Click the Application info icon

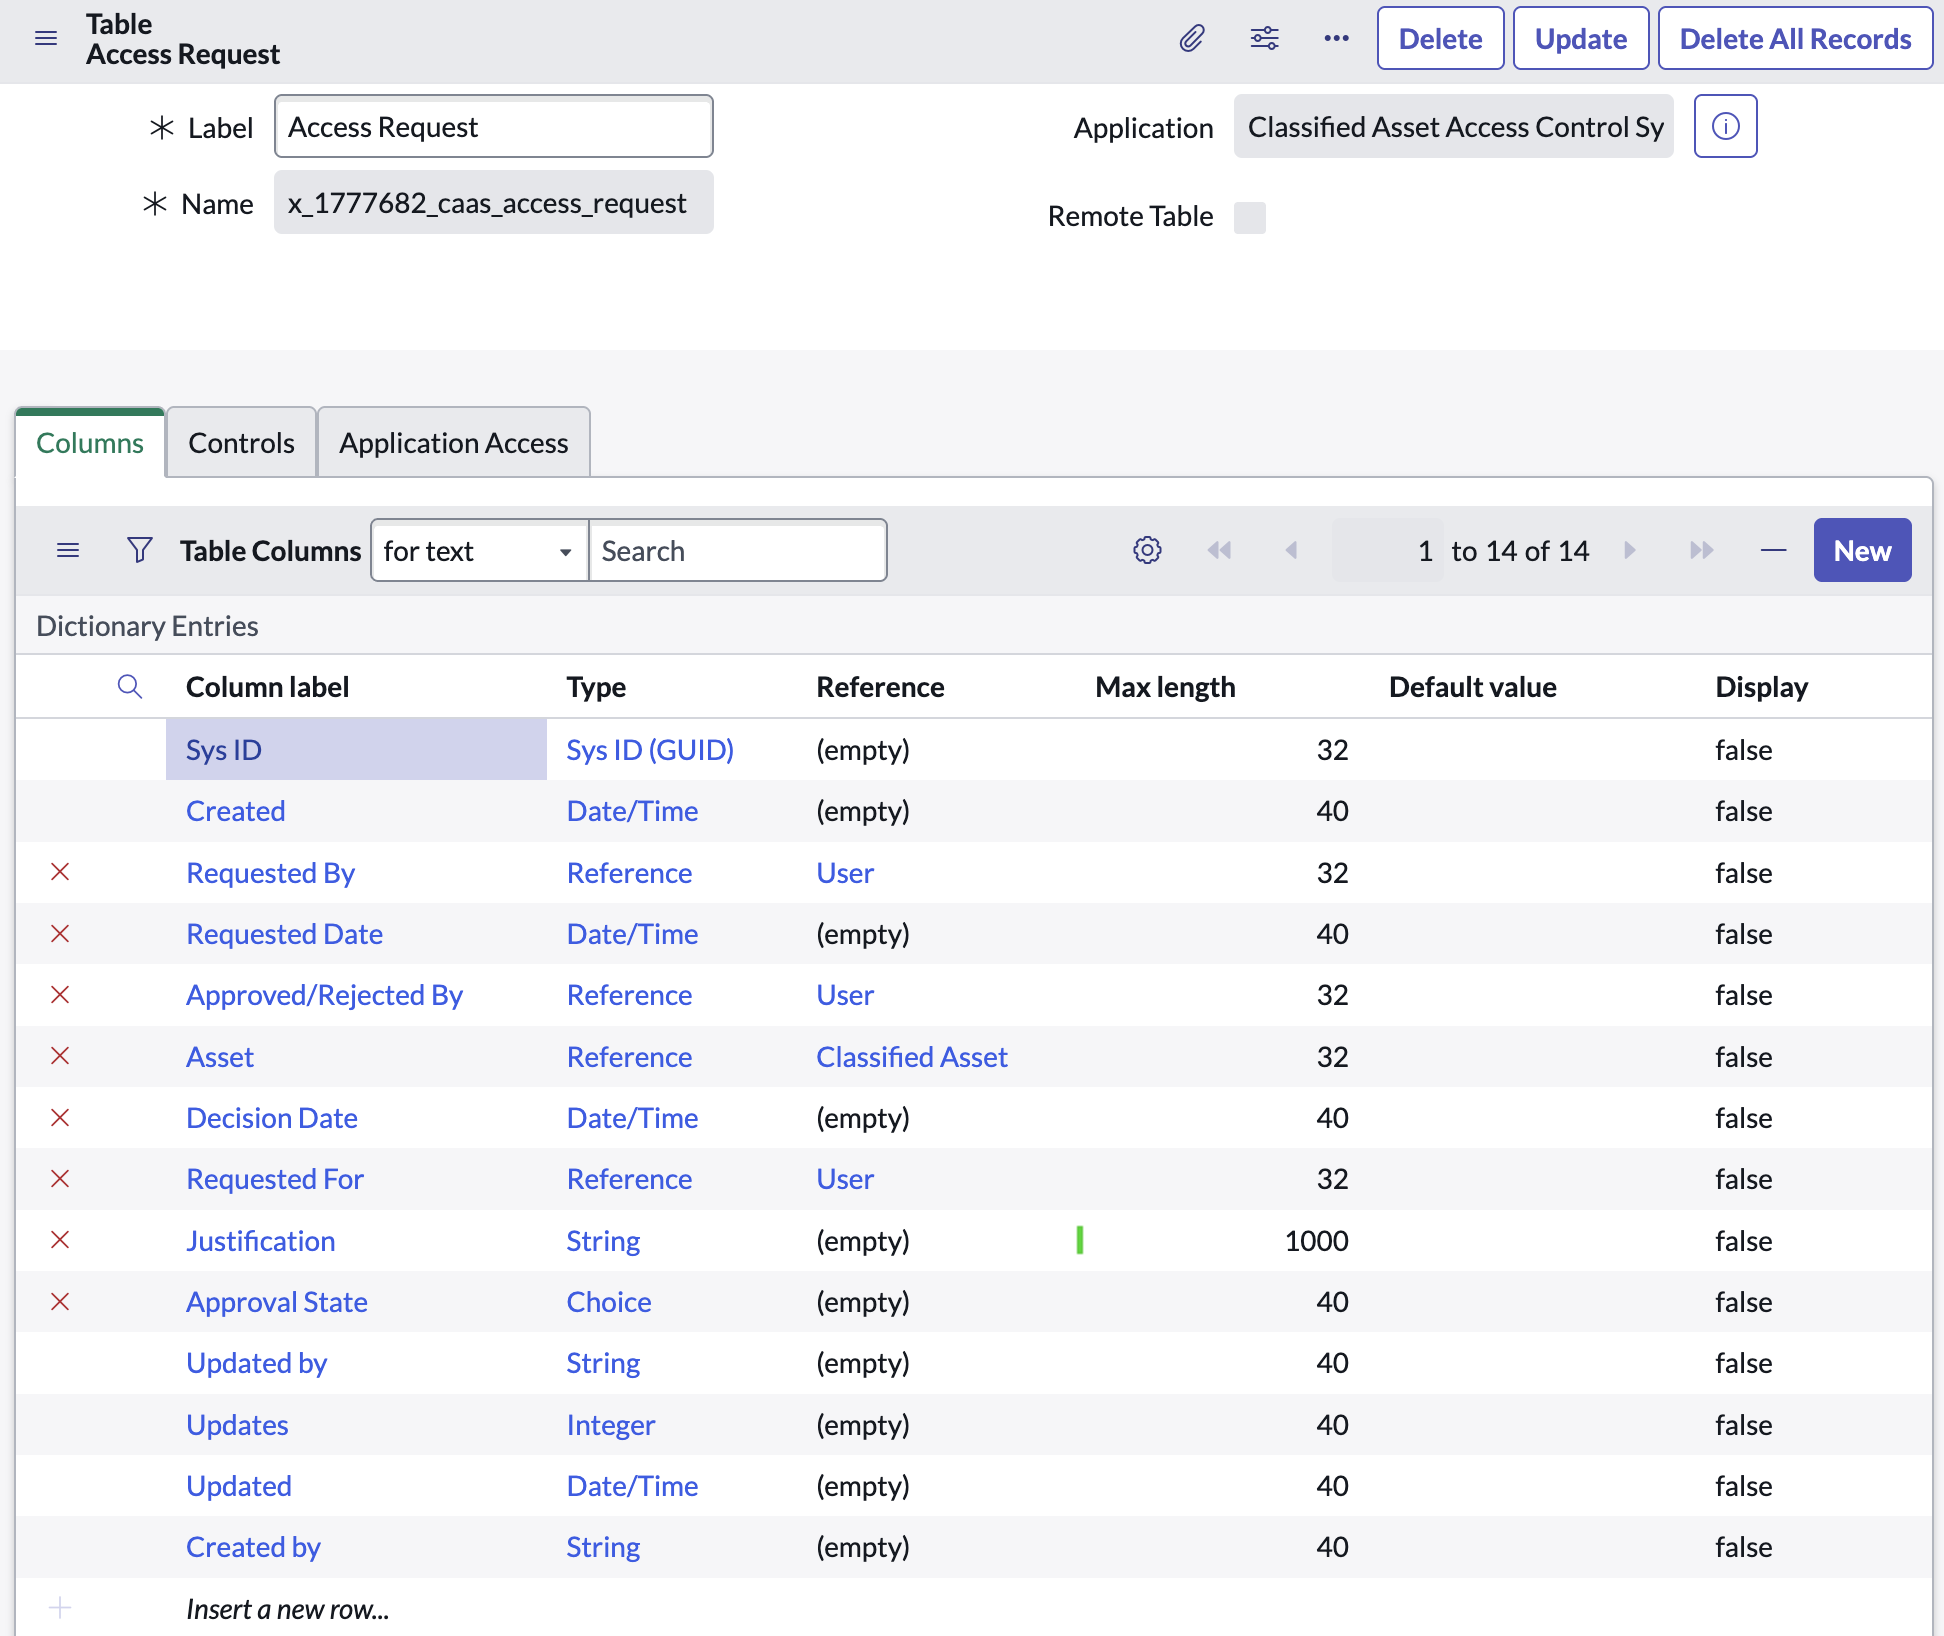[x=1725, y=127]
